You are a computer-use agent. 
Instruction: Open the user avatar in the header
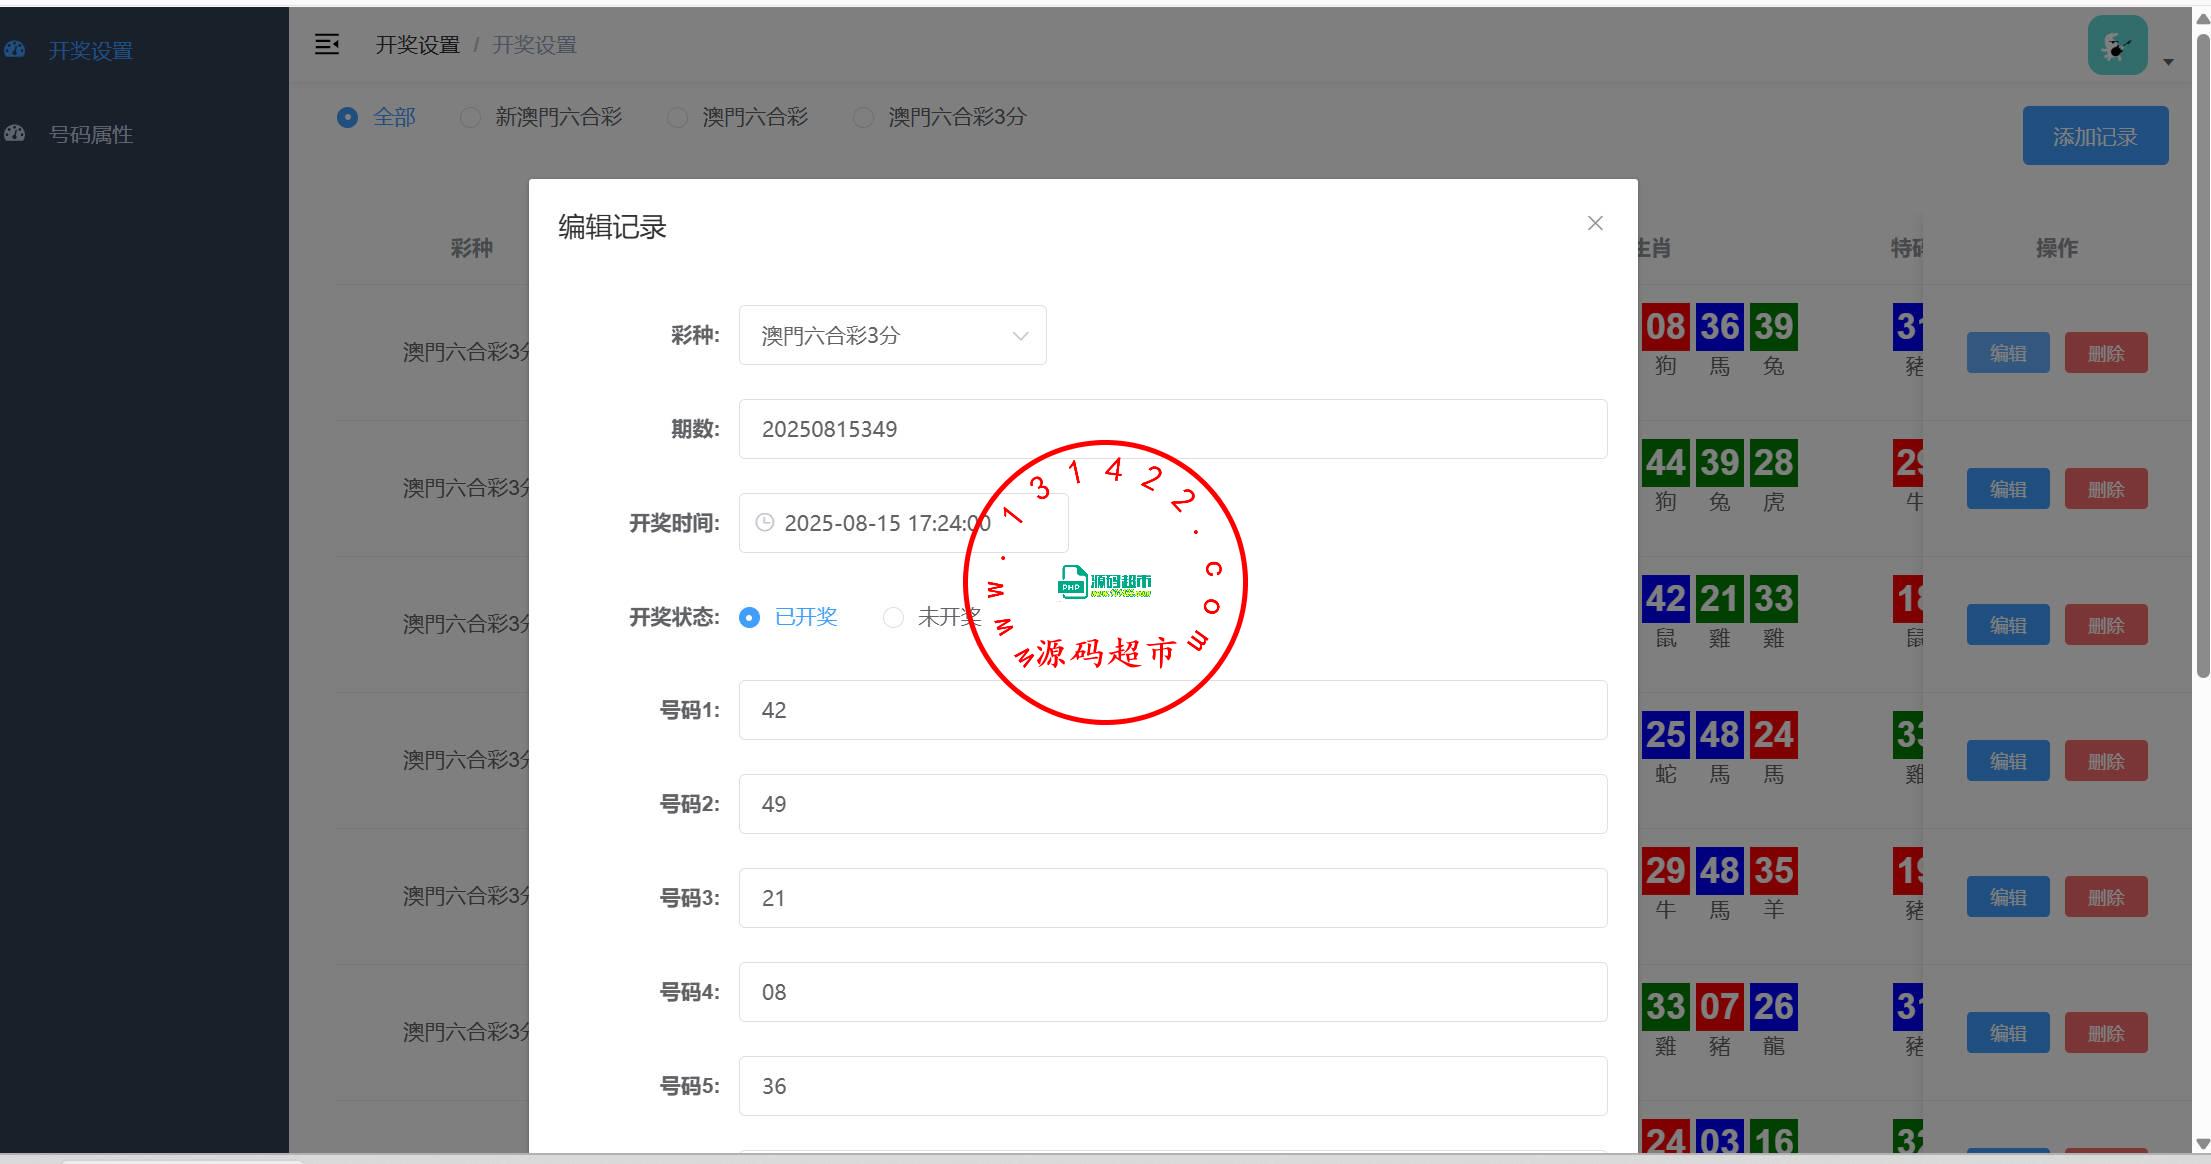click(x=2117, y=45)
